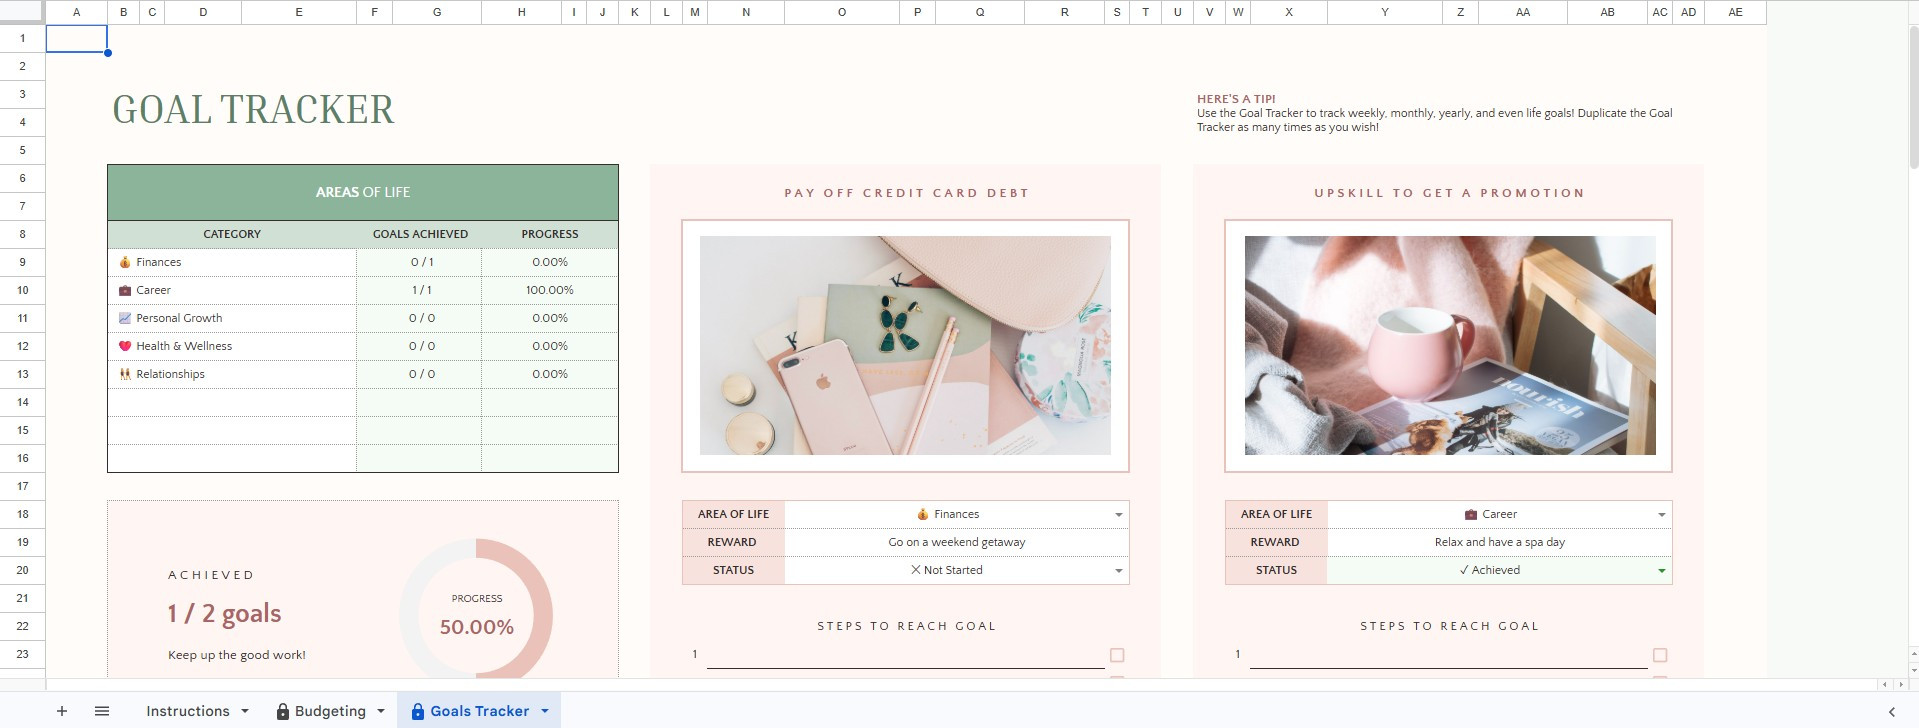Click the vertical scroll down arrow
Screen dimensions: 1919x728
pyautogui.click(x=1912, y=671)
